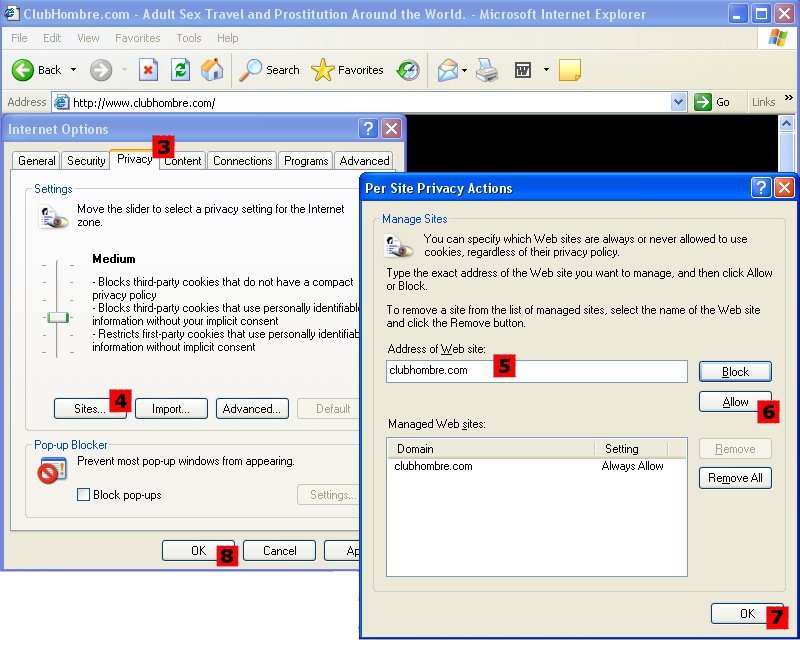Viewport: 800px width, 660px height.
Task: Open the File menu
Action: pos(19,38)
